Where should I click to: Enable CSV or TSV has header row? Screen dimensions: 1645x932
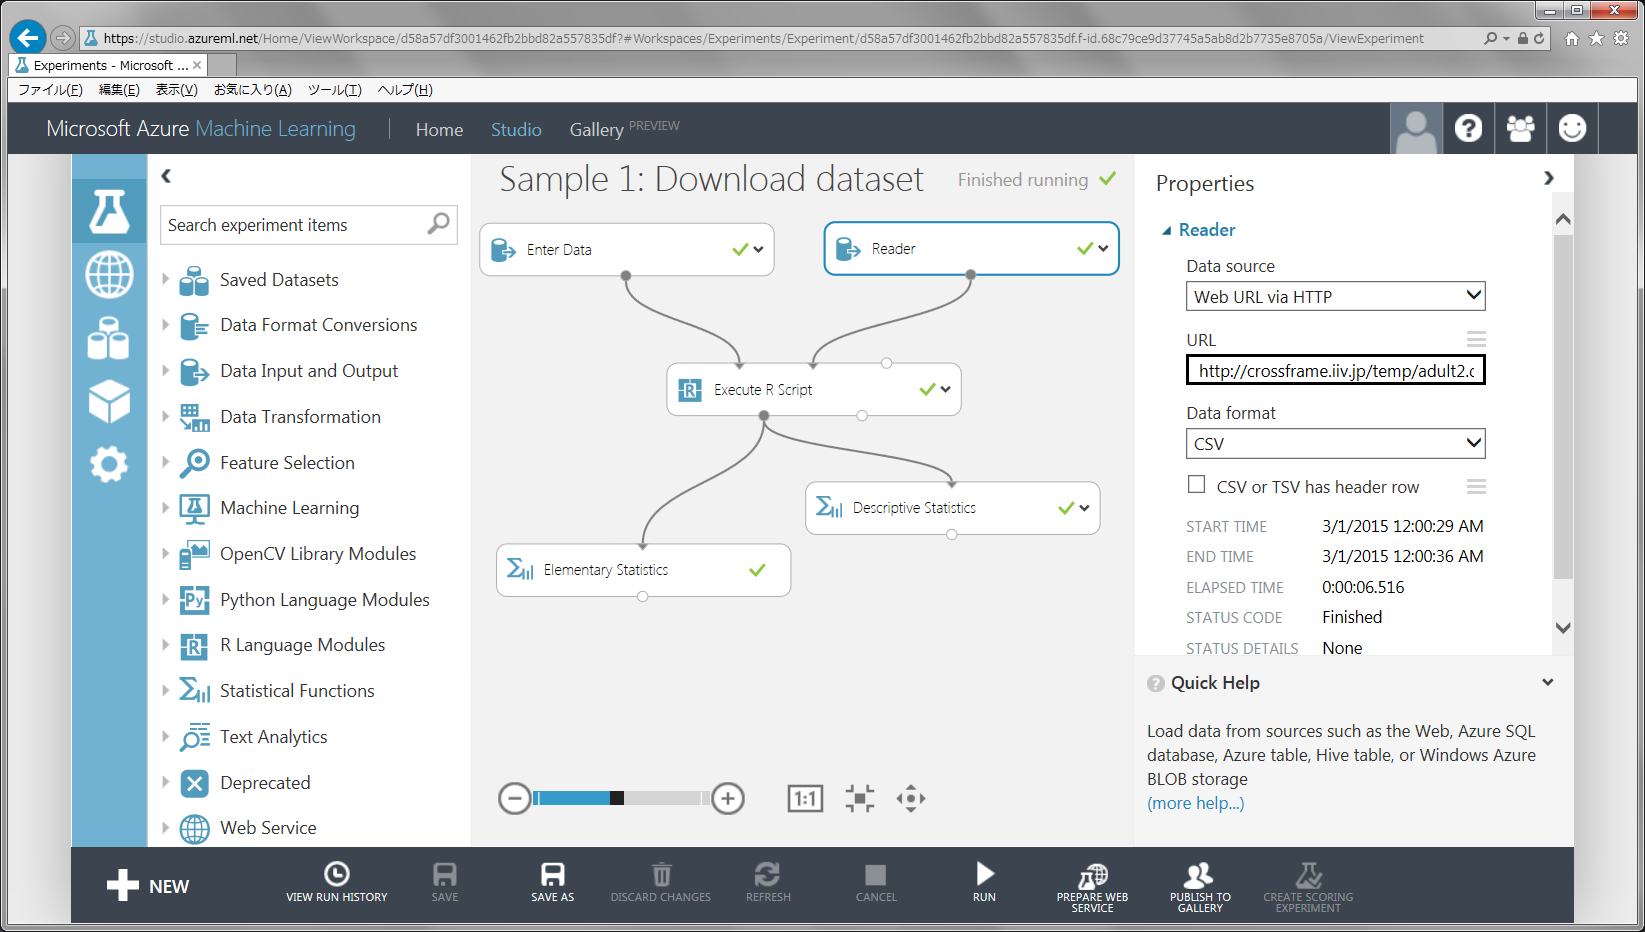tap(1196, 485)
